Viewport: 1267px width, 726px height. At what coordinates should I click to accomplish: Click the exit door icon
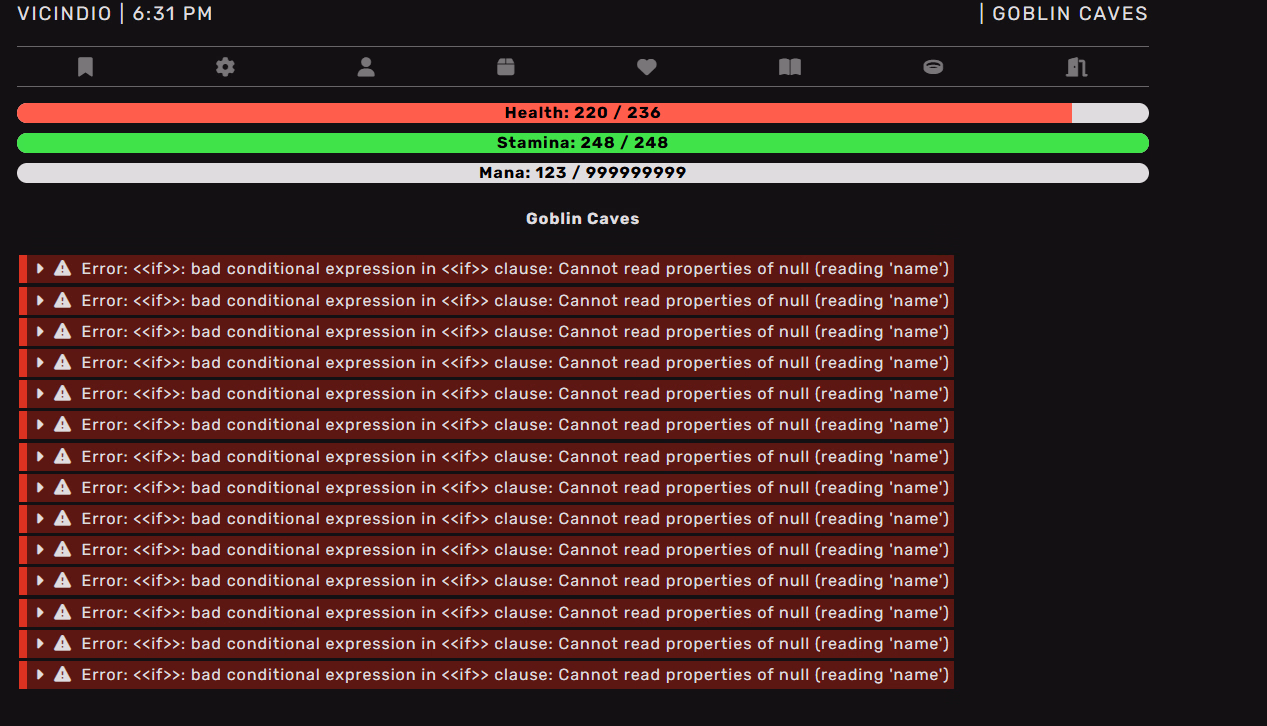coord(1076,67)
